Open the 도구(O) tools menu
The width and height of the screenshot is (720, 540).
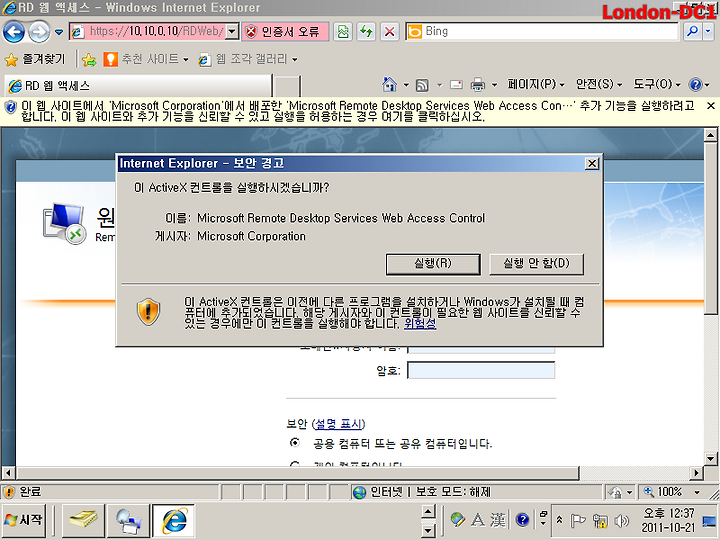point(657,84)
